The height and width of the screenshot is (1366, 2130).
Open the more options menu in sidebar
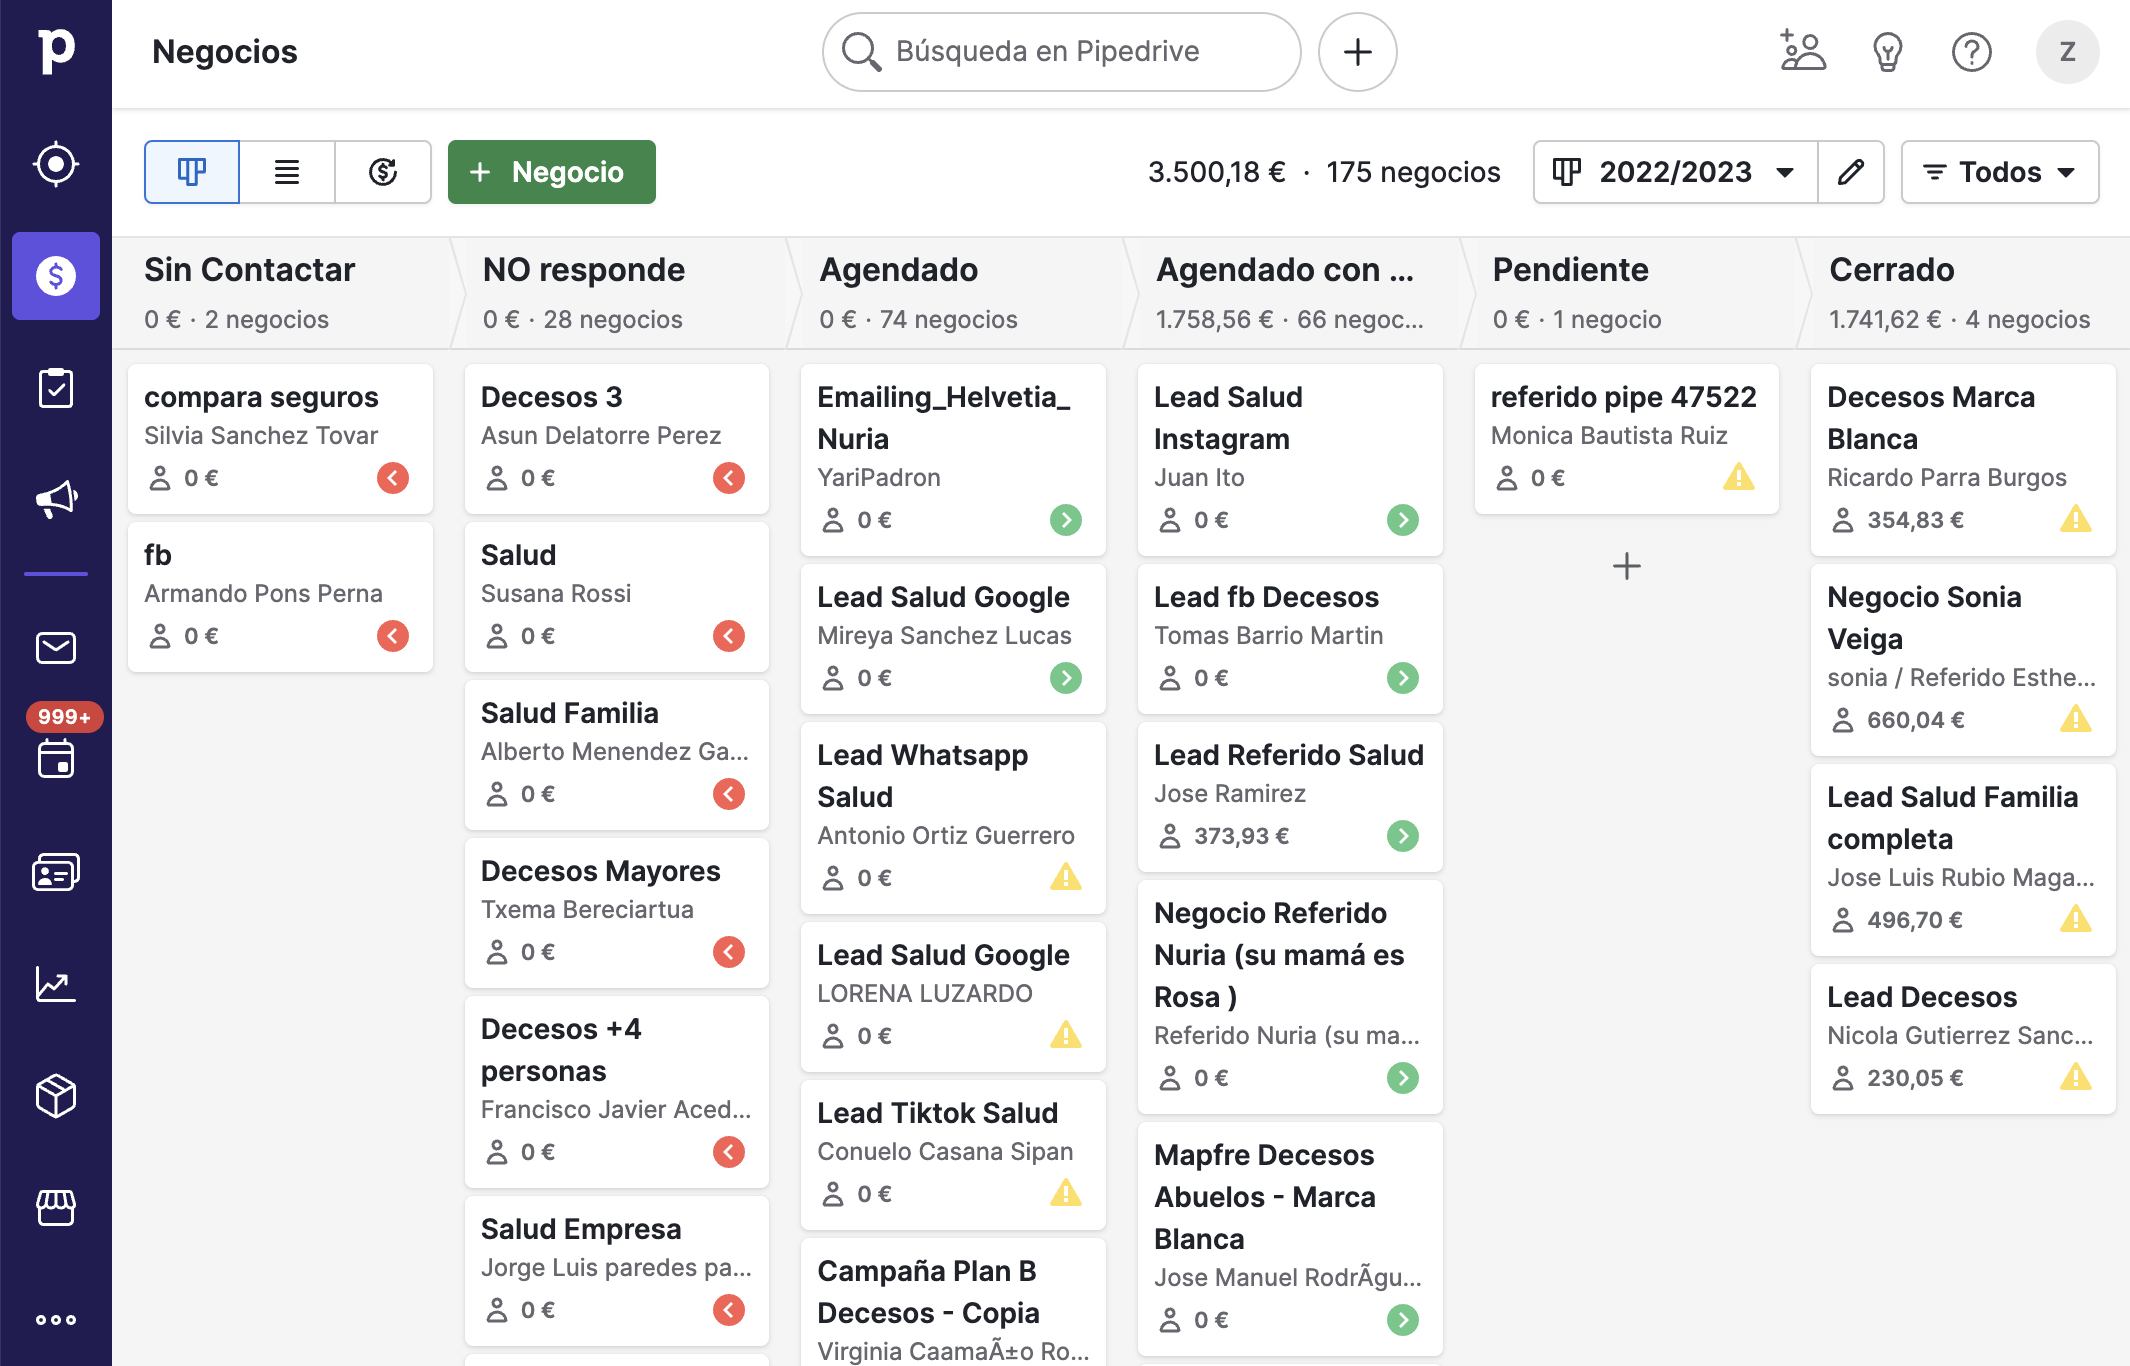coord(56,1320)
